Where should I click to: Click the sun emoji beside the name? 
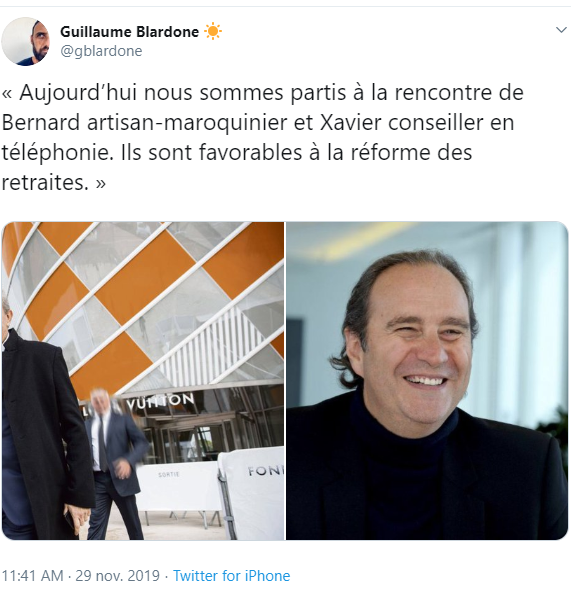[x=213, y=32]
